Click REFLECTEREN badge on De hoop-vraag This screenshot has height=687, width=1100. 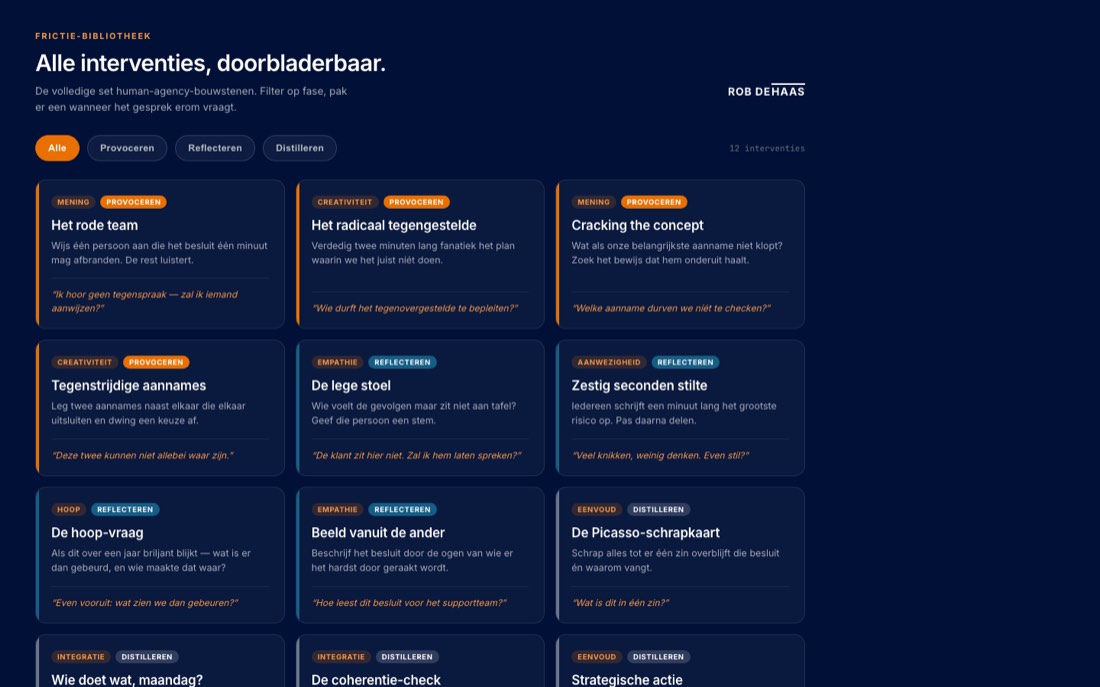[x=125, y=509]
